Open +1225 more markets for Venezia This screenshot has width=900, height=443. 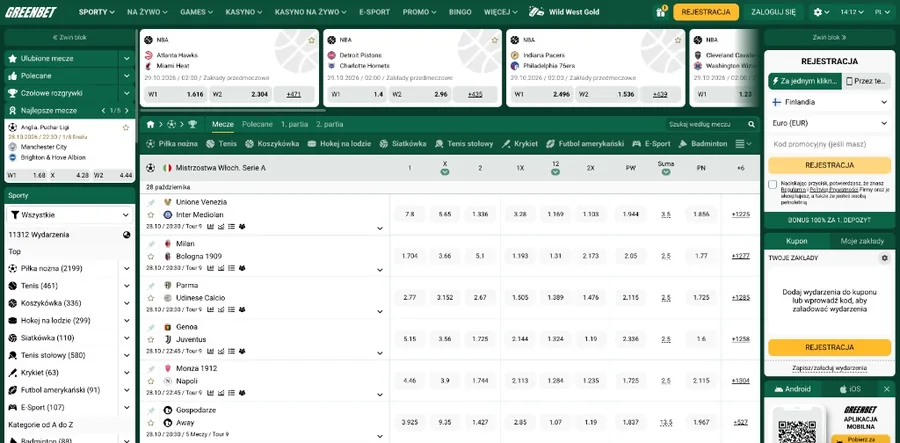click(x=740, y=215)
